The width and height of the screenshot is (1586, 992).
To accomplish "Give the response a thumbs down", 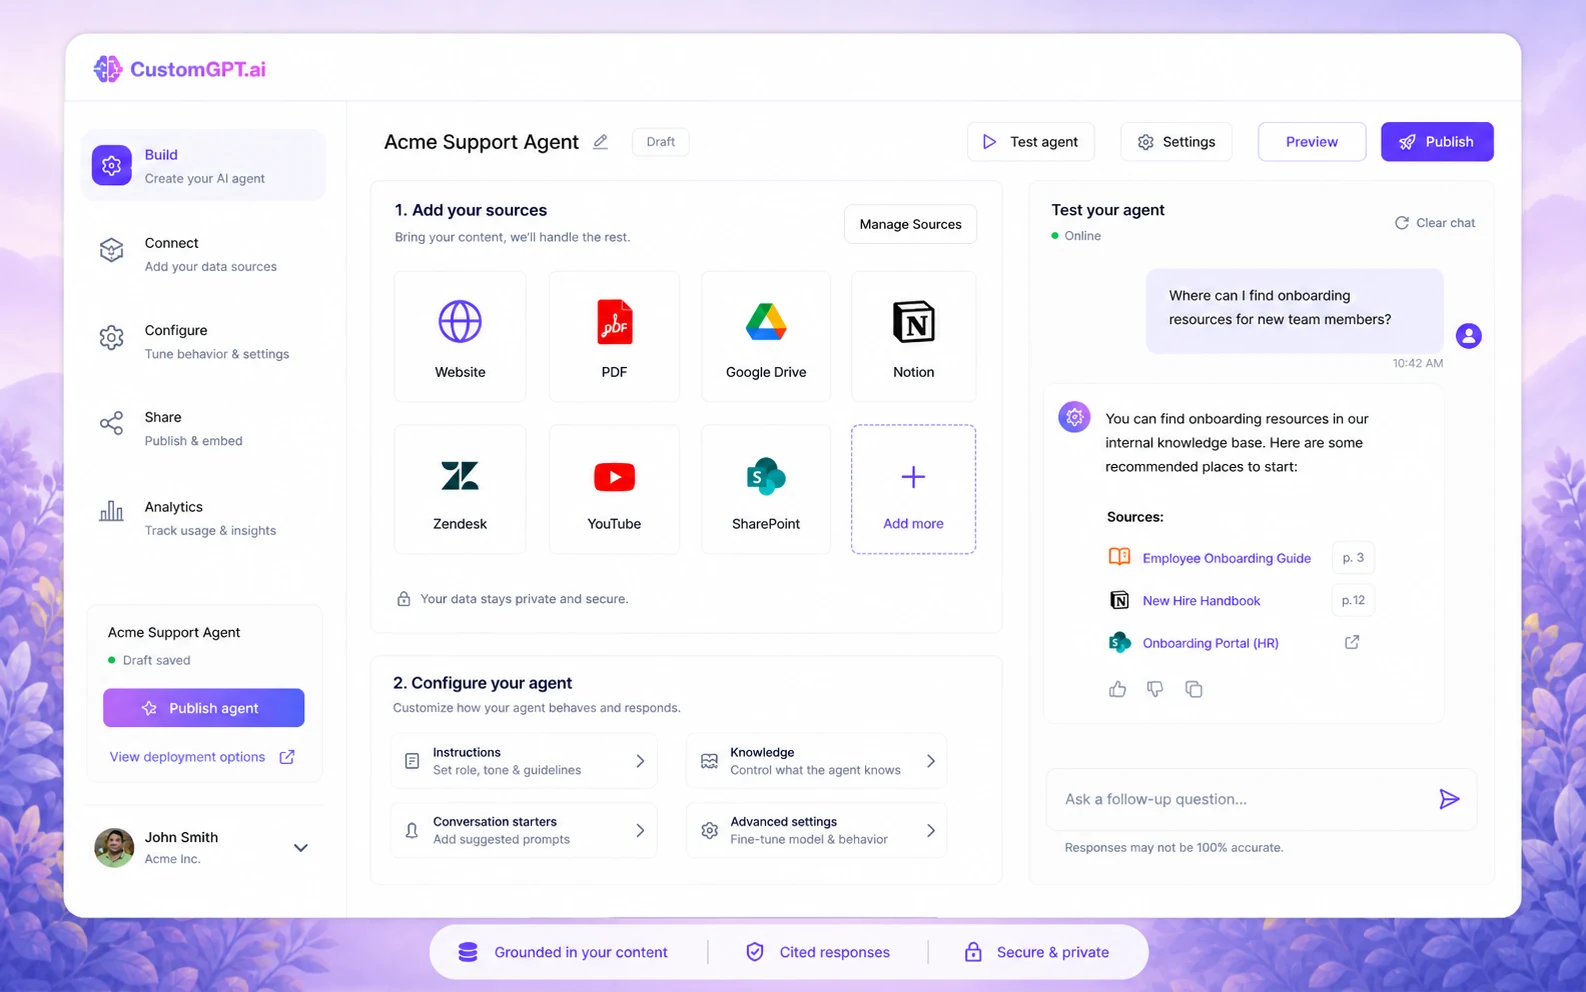I will [1155, 689].
